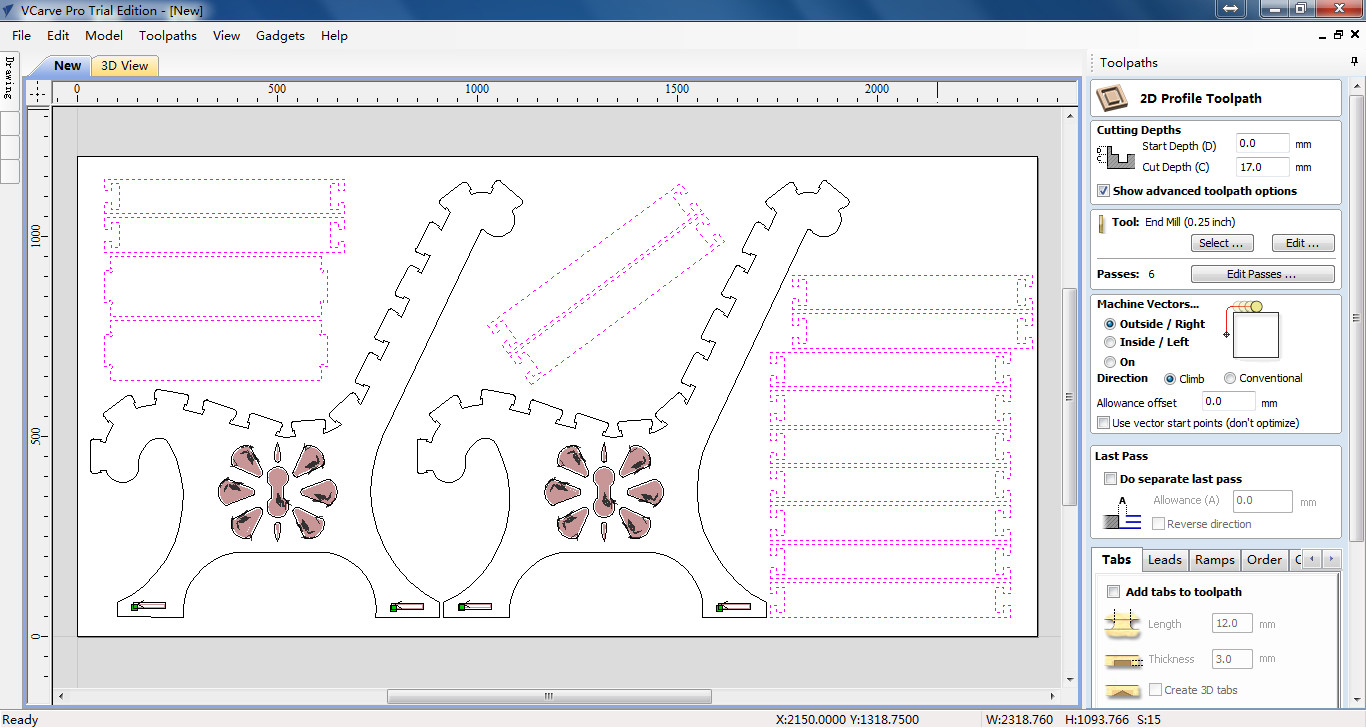The width and height of the screenshot is (1366, 728).
Task: Tick the Create 3D tabs checkbox
Action: coord(1156,690)
